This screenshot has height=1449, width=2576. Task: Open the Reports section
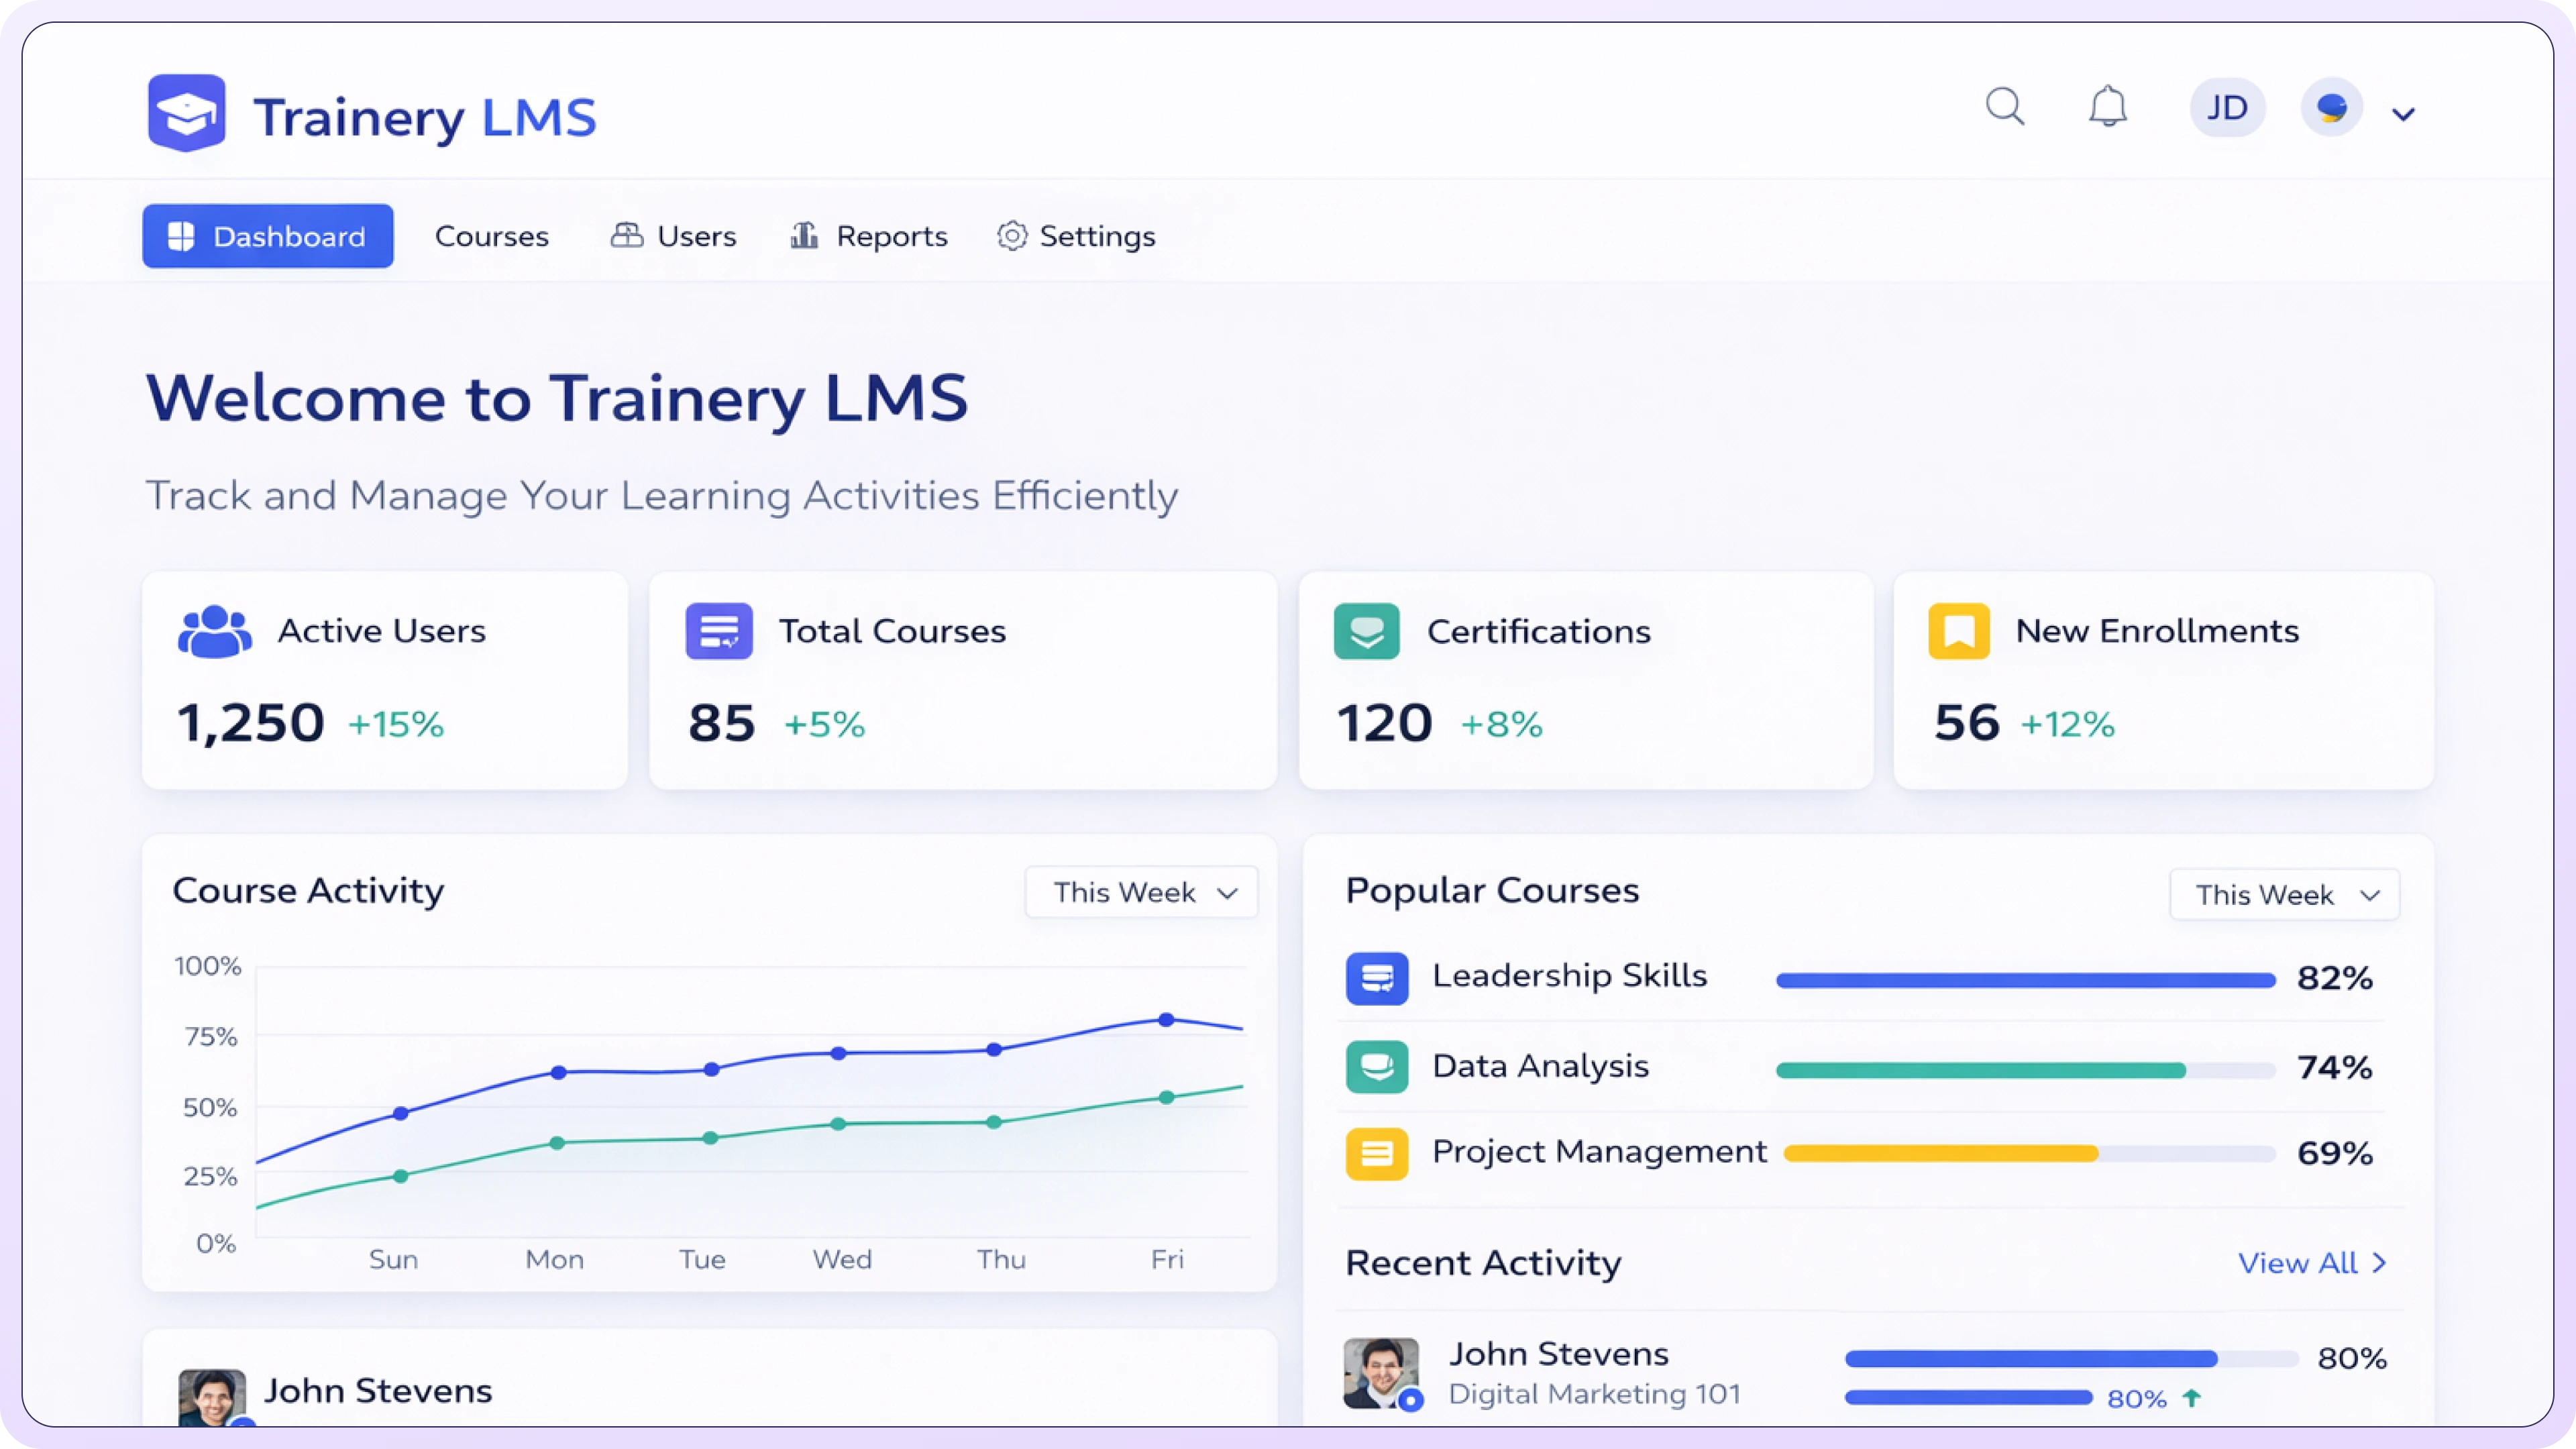point(868,236)
